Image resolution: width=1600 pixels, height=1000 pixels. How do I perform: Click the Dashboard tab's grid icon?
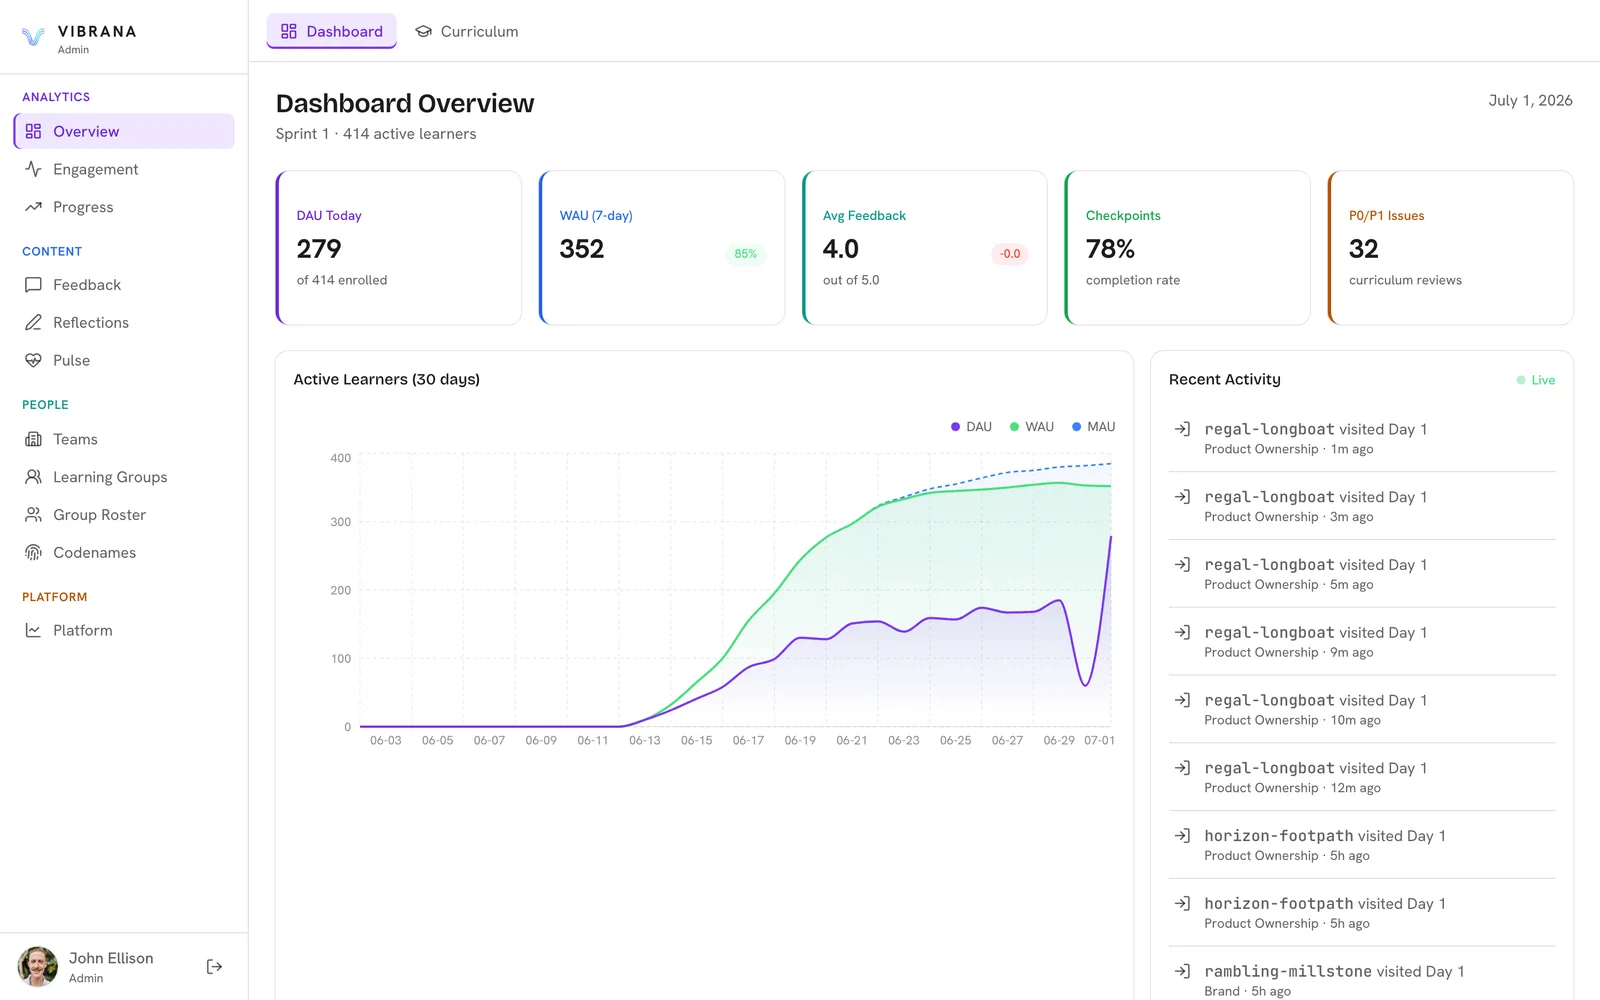coord(289,31)
